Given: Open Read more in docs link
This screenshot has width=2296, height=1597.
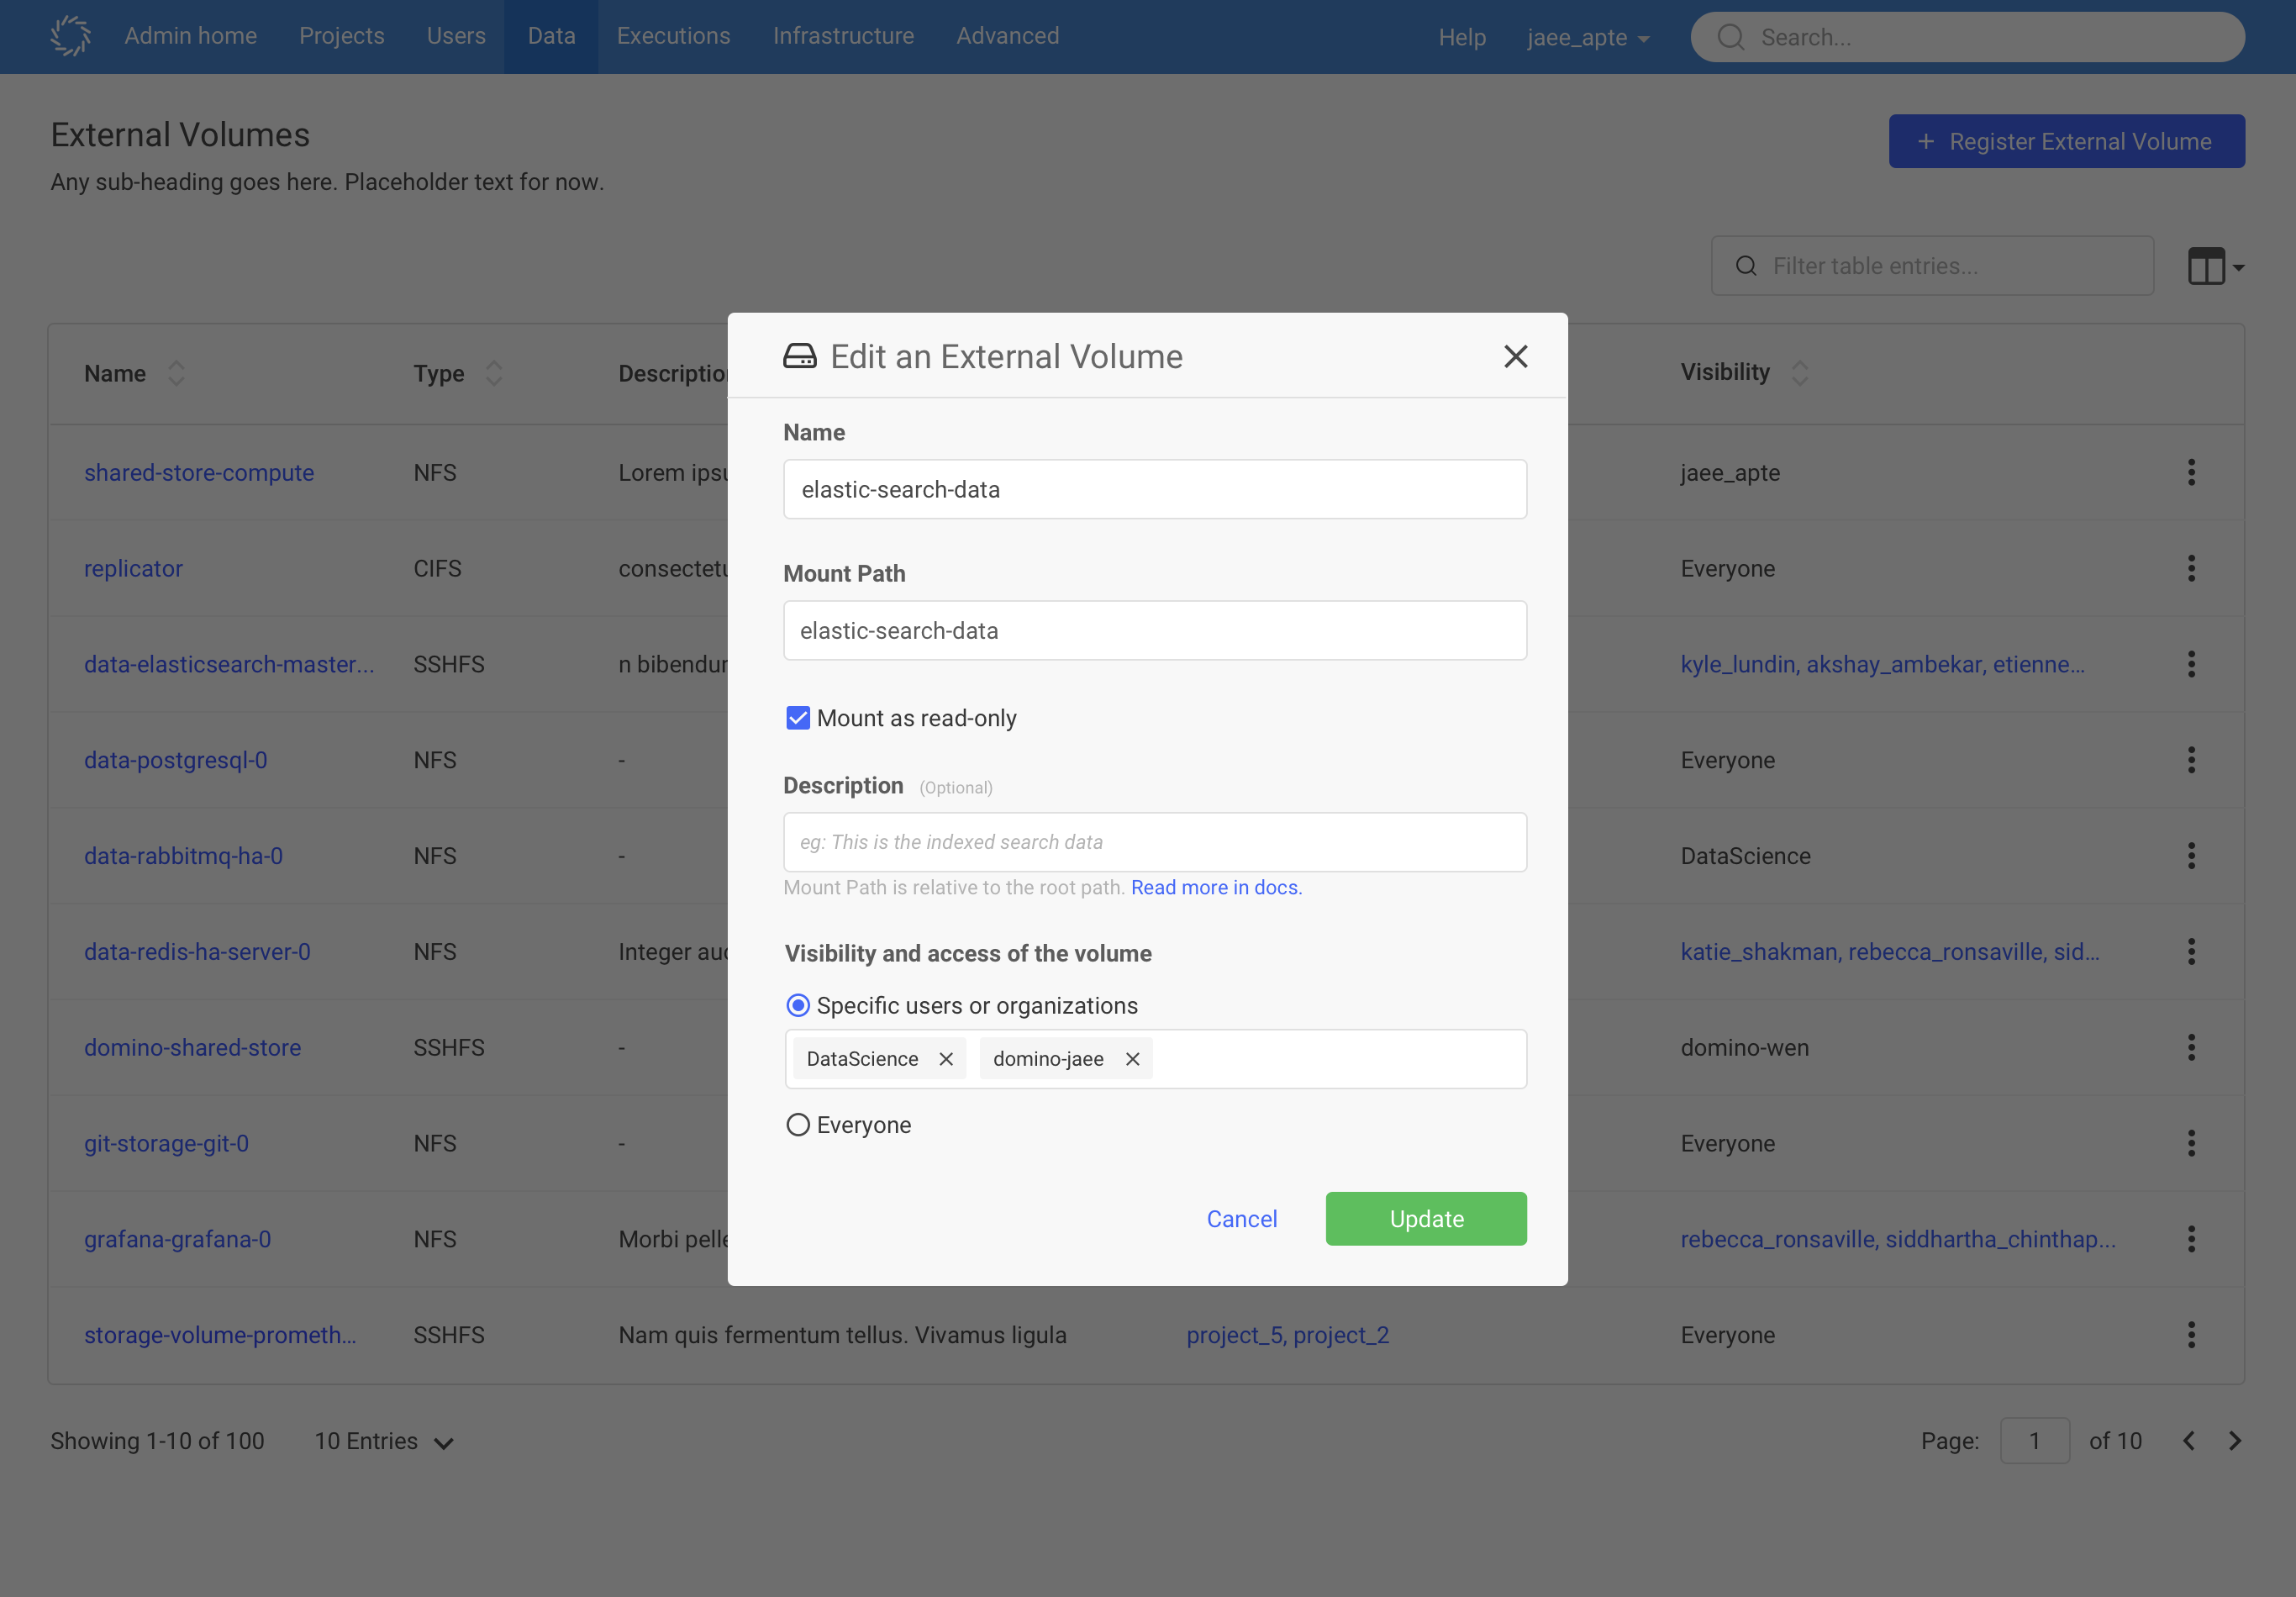Looking at the screenshot, I should (x=1216, y=887).
